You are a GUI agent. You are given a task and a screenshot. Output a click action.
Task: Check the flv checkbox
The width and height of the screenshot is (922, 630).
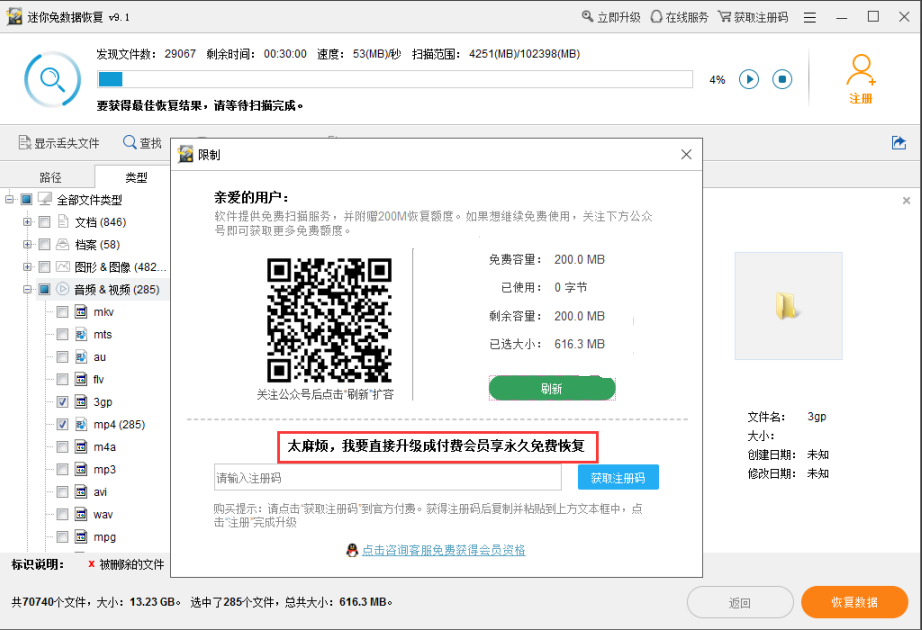click(x=62, y=379)
